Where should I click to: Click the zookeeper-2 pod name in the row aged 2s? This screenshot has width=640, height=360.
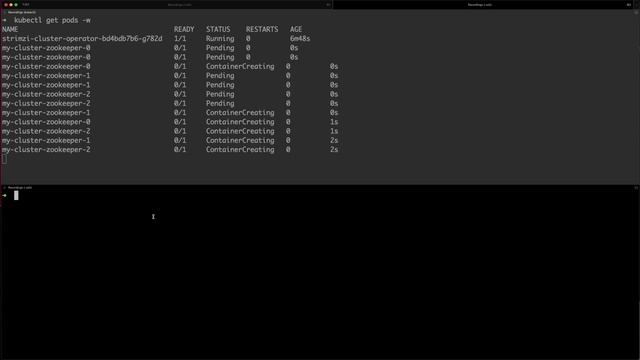coord(46,150)
